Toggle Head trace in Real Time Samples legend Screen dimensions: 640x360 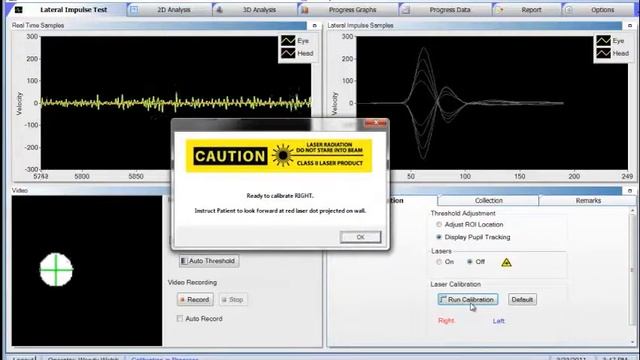point(297,53)
